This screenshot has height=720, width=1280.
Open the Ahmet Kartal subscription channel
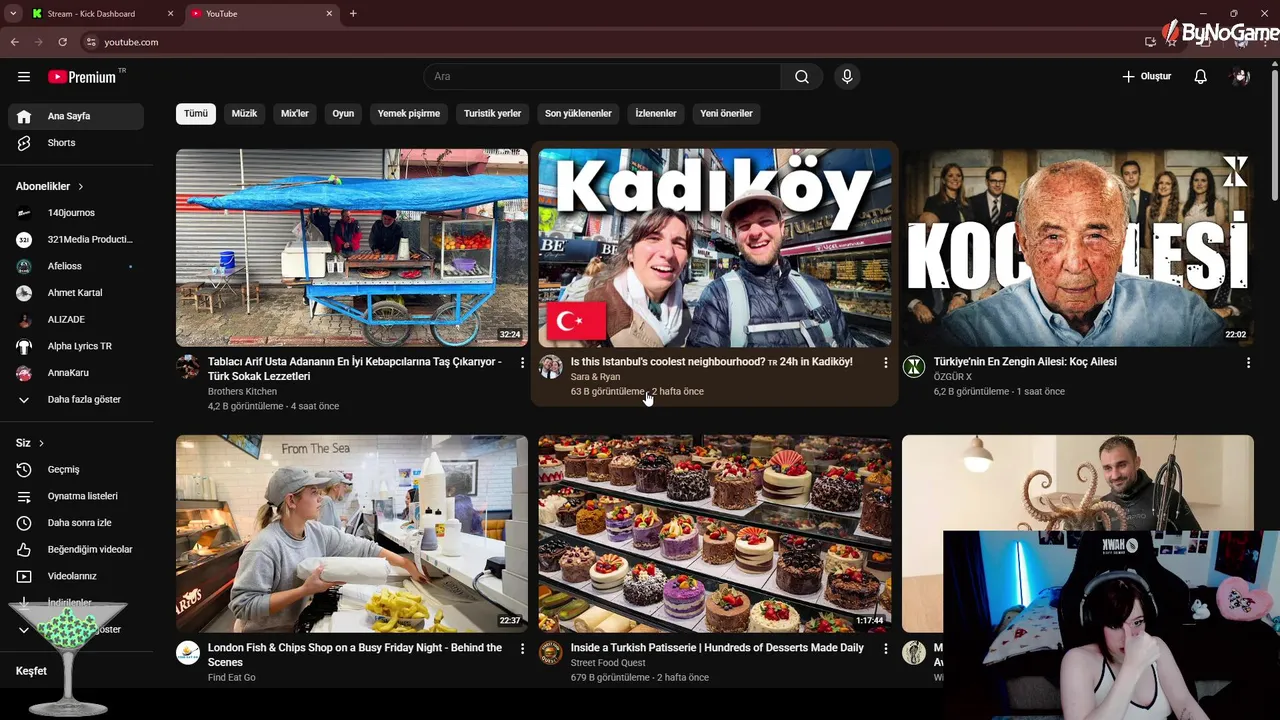pos(76,293)
